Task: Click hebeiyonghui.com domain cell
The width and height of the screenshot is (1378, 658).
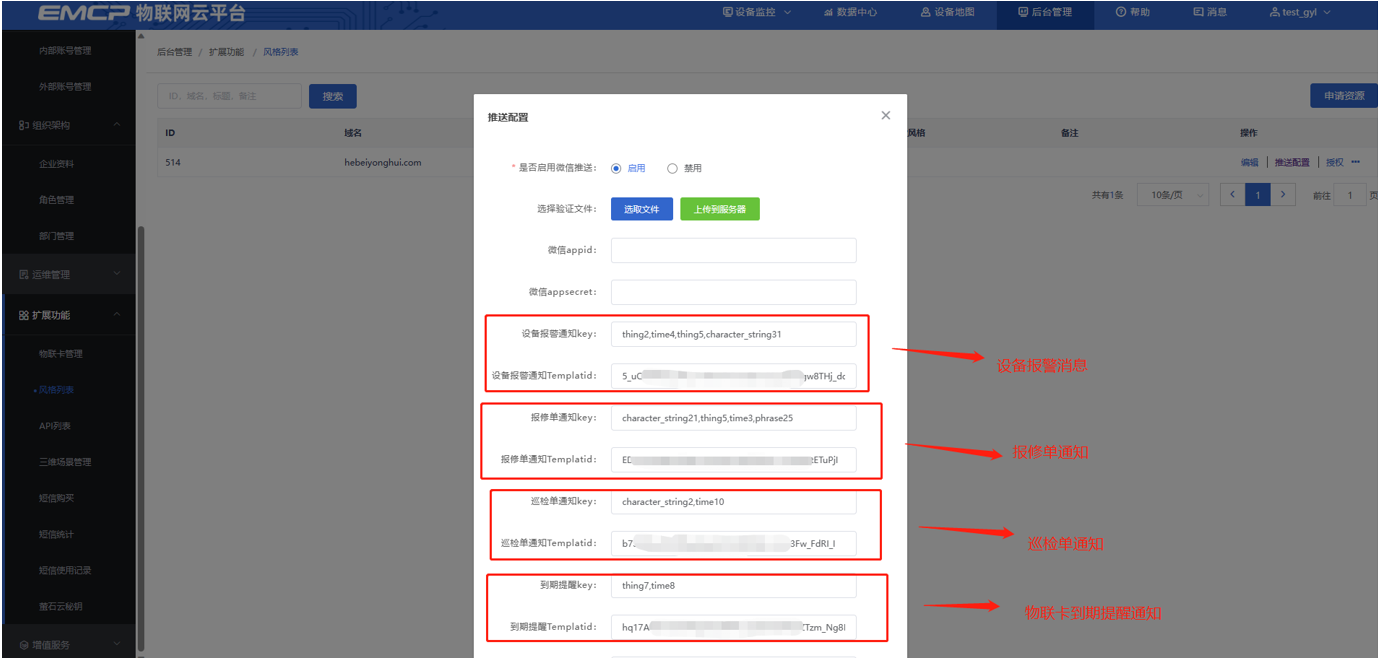Action: point(383,162)
